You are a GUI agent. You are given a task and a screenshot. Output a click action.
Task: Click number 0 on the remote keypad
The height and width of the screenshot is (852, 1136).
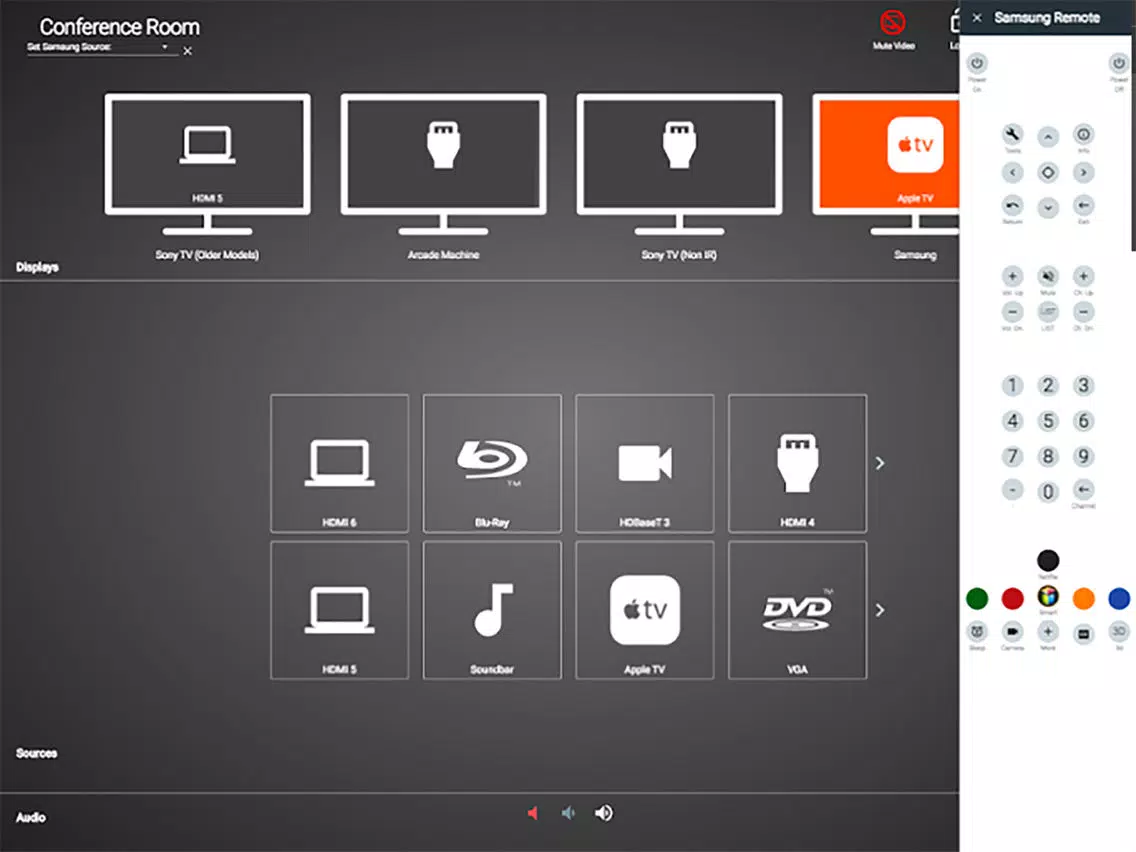point(1048,492)
